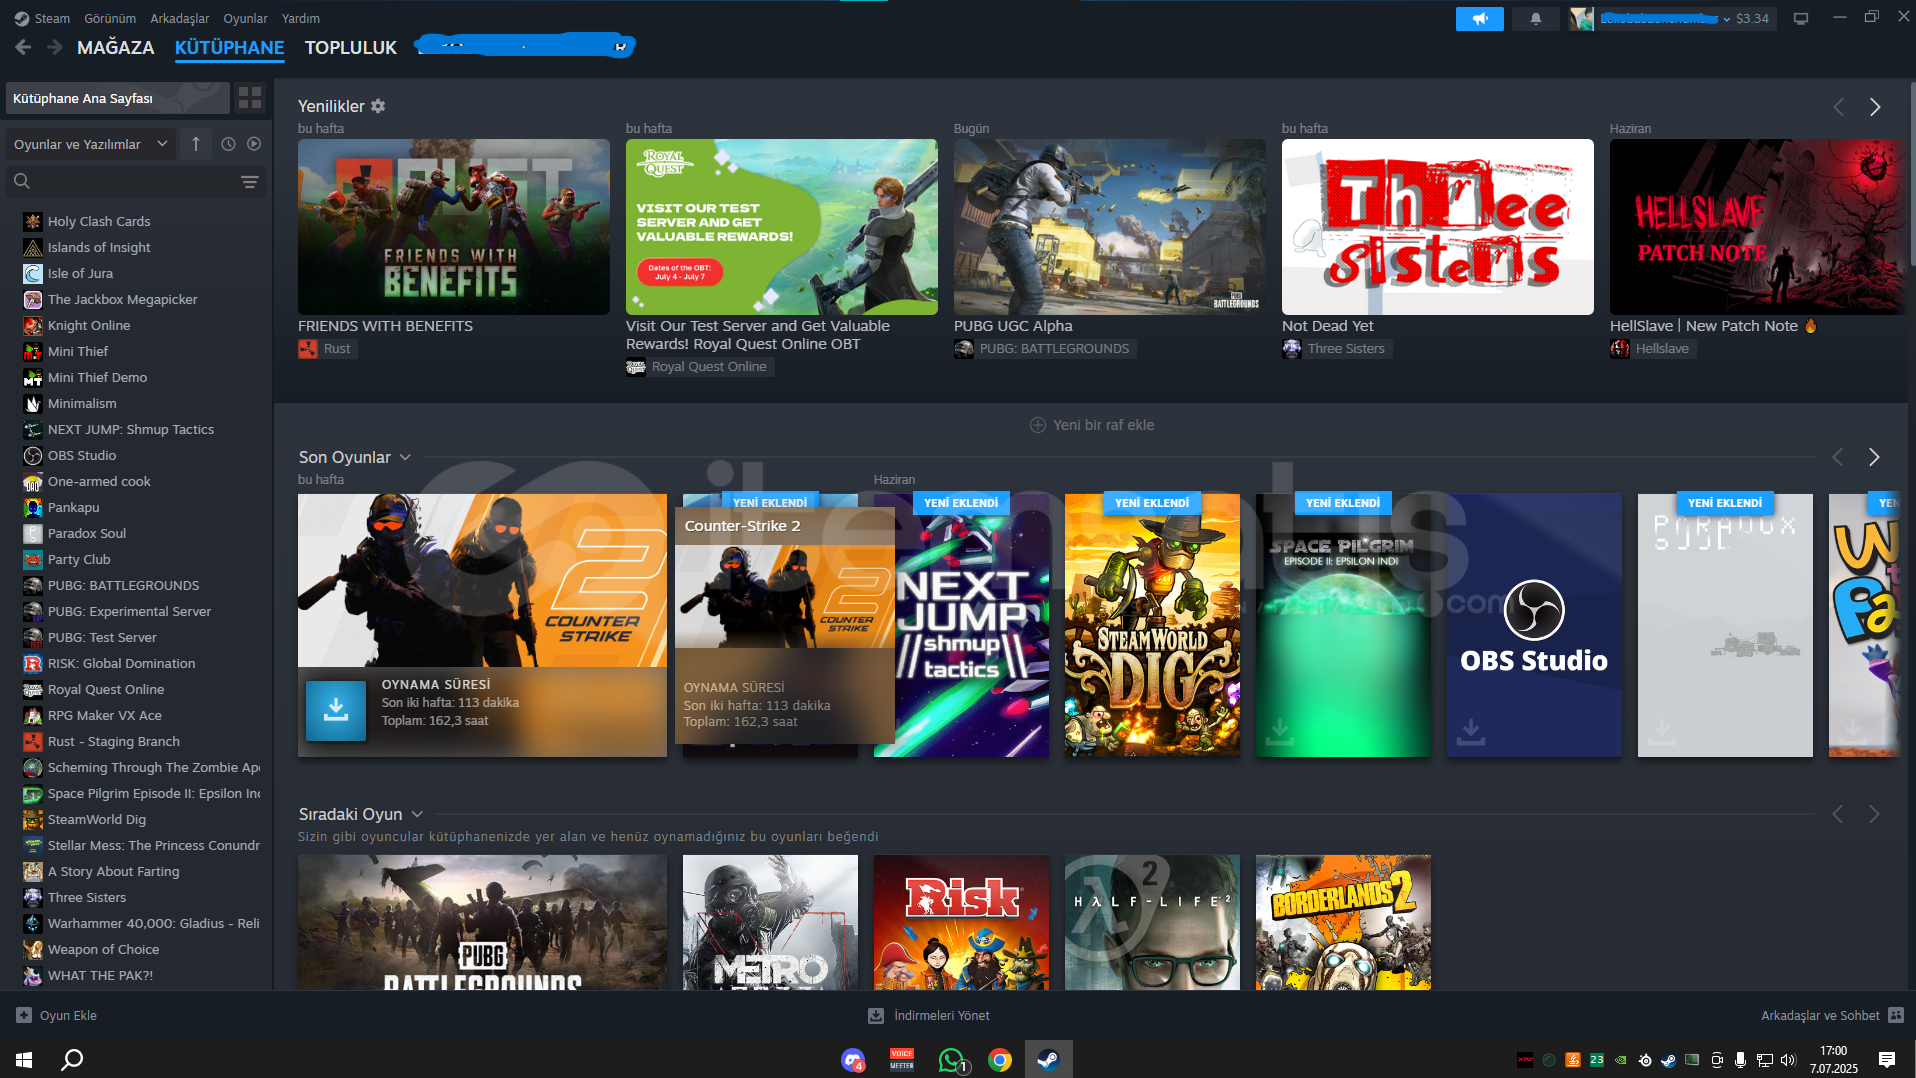Move the Son Oyunlar shelf left
This screenshot has height=1078, width=1916.
(1838, 457)
